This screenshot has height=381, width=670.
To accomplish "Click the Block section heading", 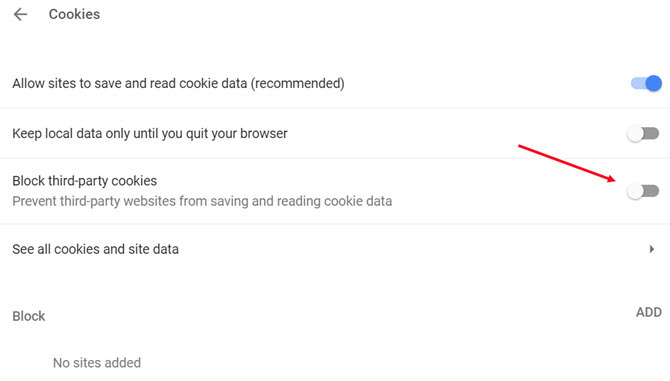I will [x=29, y=316].
